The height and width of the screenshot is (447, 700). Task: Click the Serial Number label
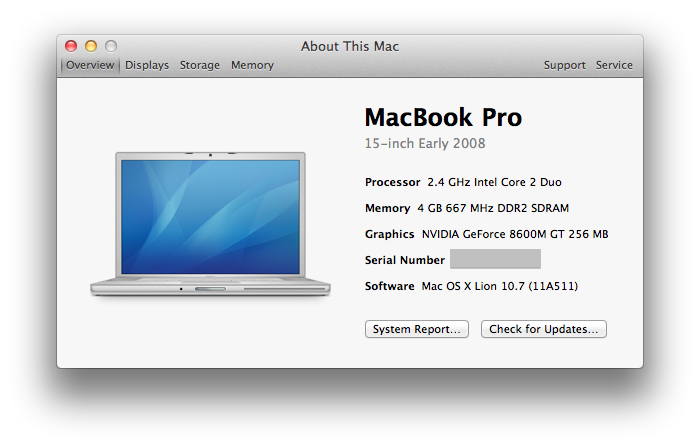tap(404, 260)
